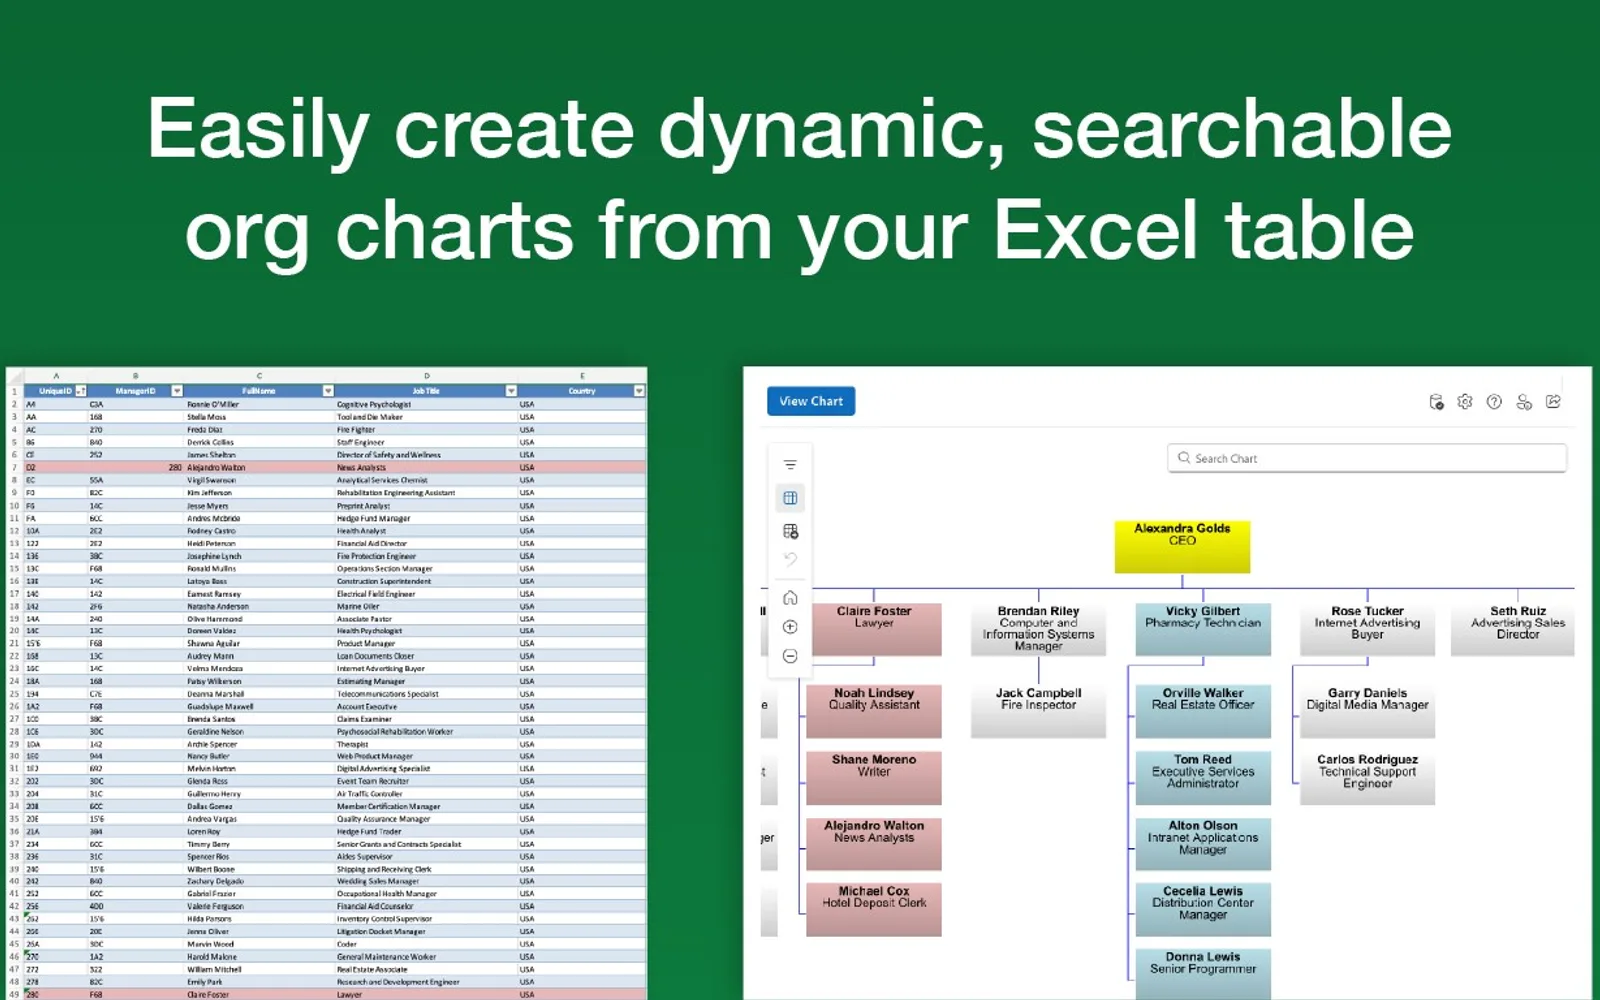Zoom in with the plus circle icon
Viewport: 1600px width, 1000px height.
tap(790, 627)
